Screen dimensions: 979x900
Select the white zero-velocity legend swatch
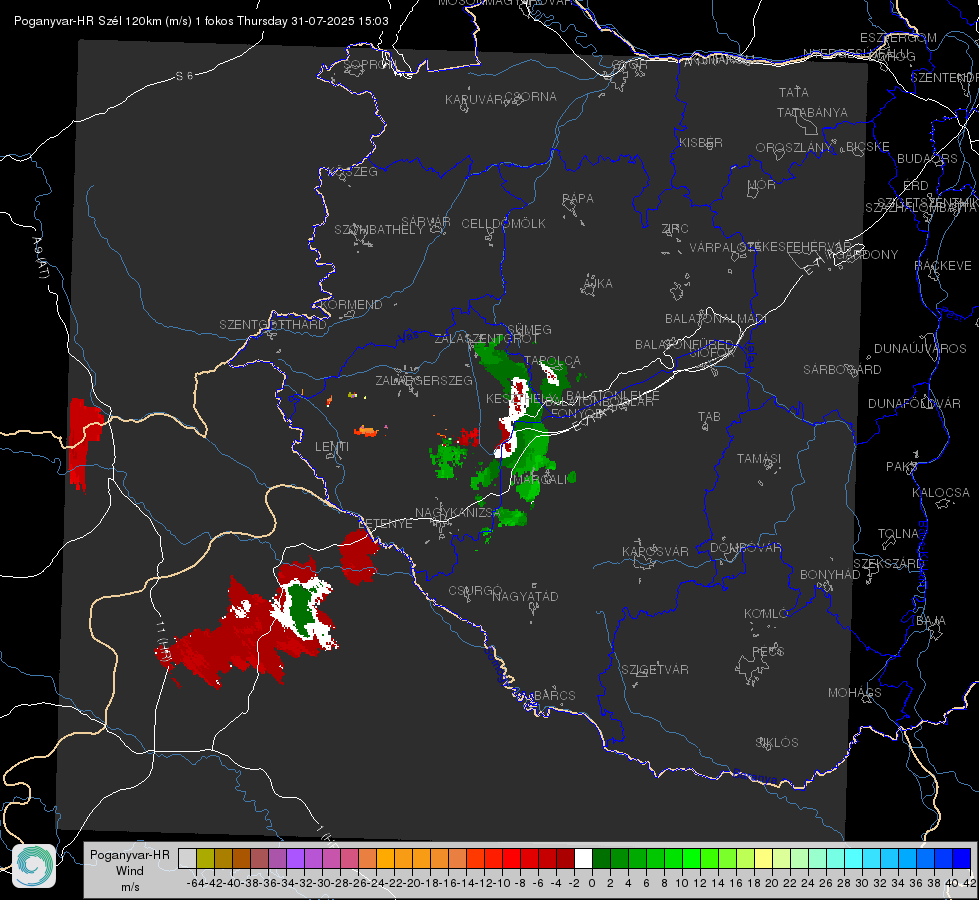click(x=583, y=858)
